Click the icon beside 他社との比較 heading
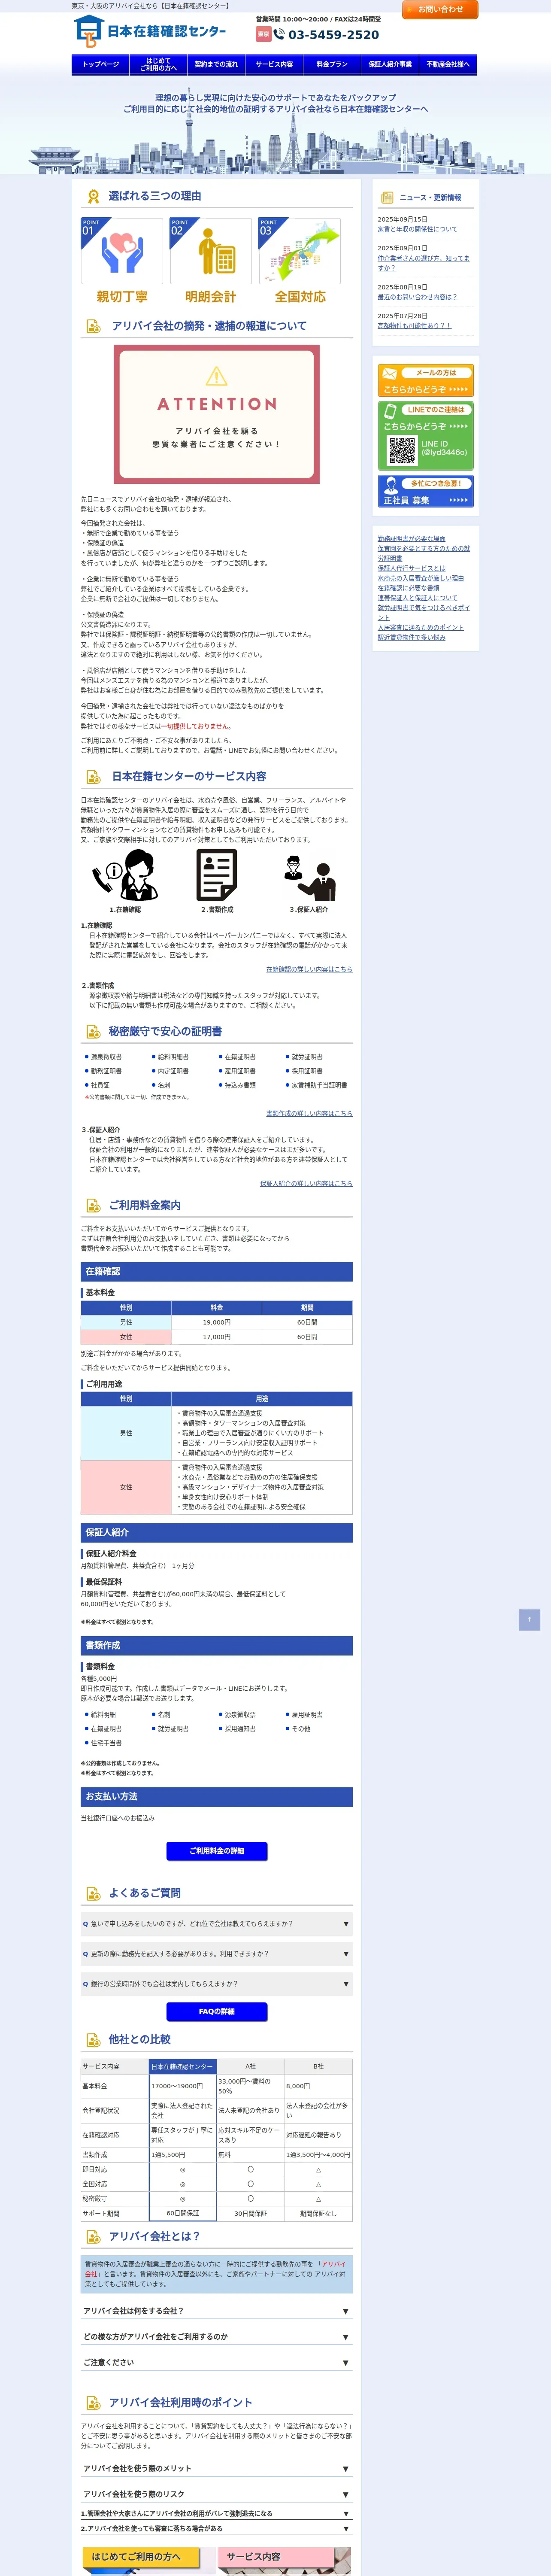Image resolution: width=551 pixels, height=2576 pixels. [x=93, y=2040]
